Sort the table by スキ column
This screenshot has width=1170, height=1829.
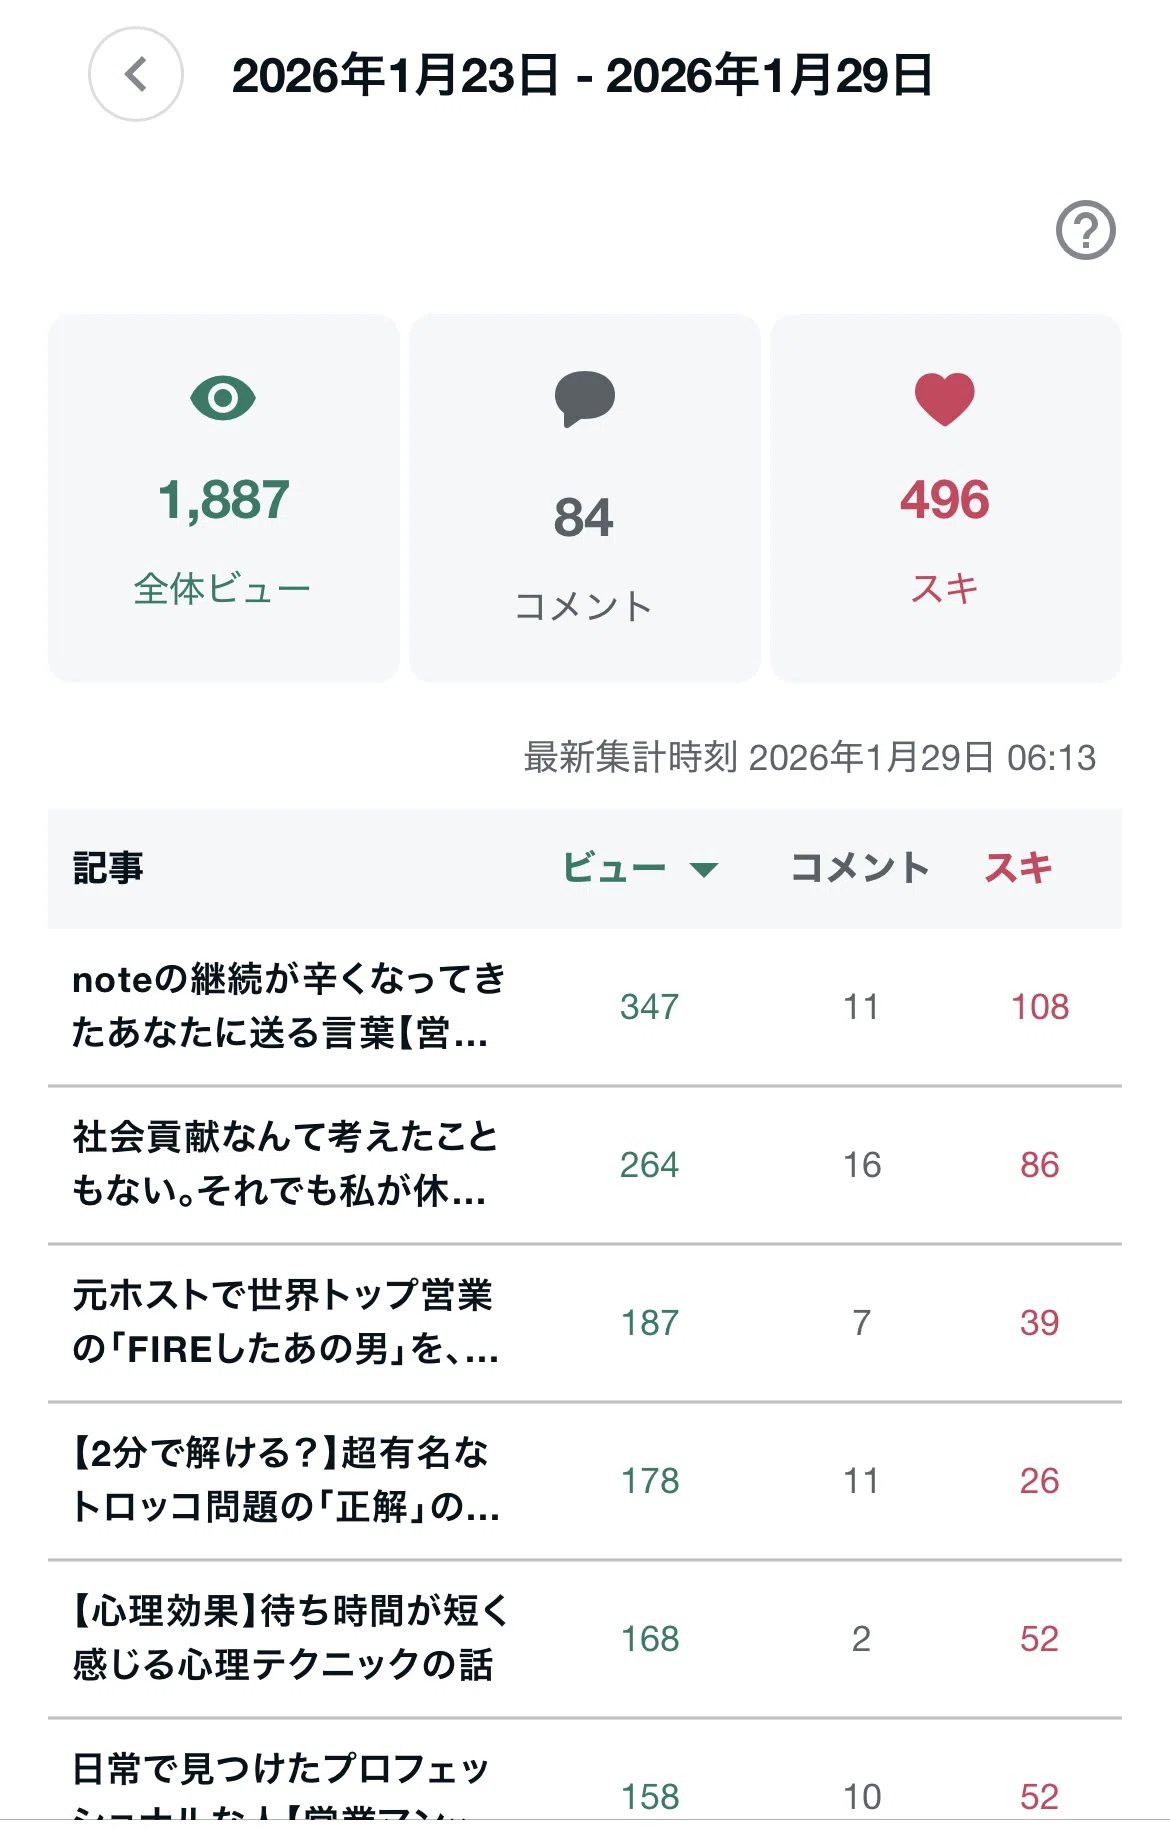[x=1019, y=868]
